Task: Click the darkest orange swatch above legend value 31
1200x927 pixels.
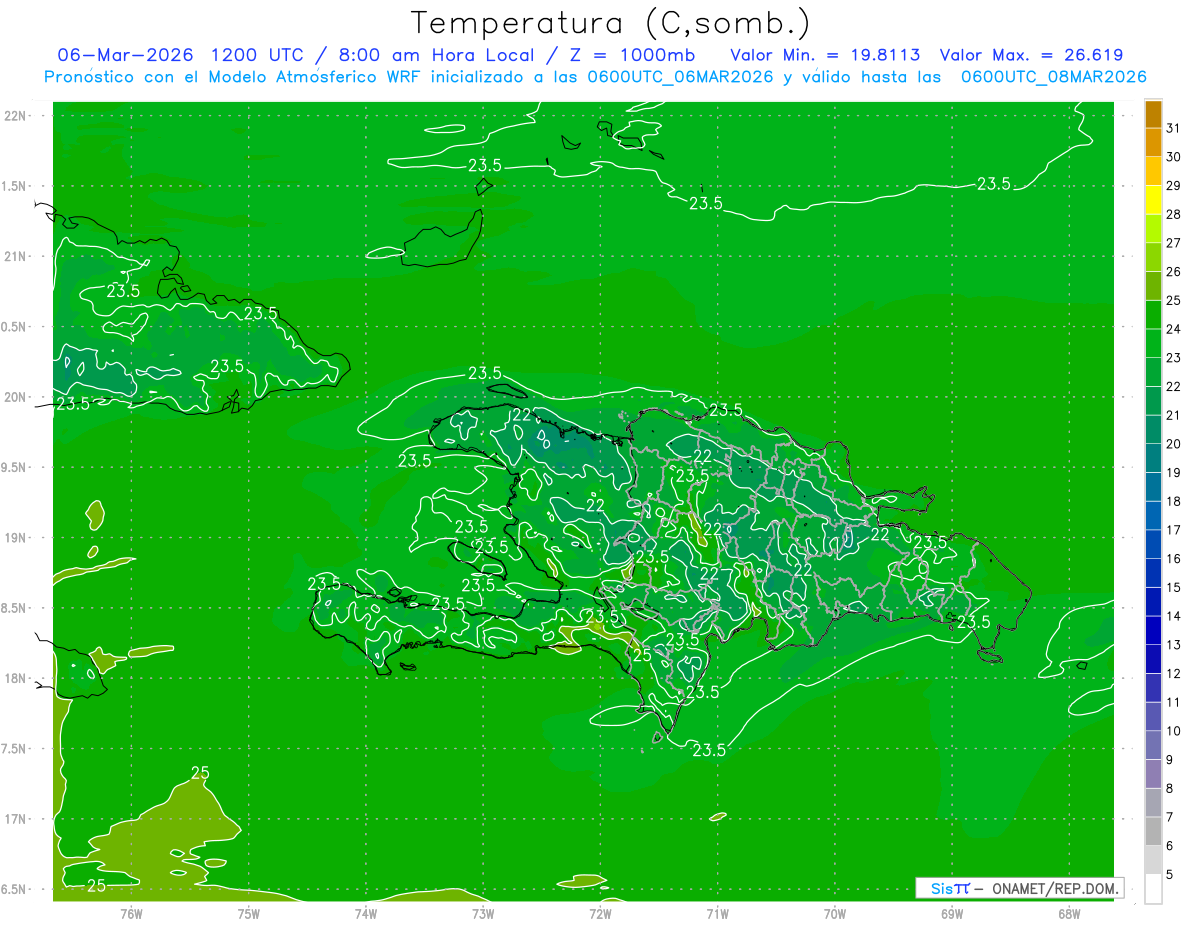Action: [x=1153, y=112]
